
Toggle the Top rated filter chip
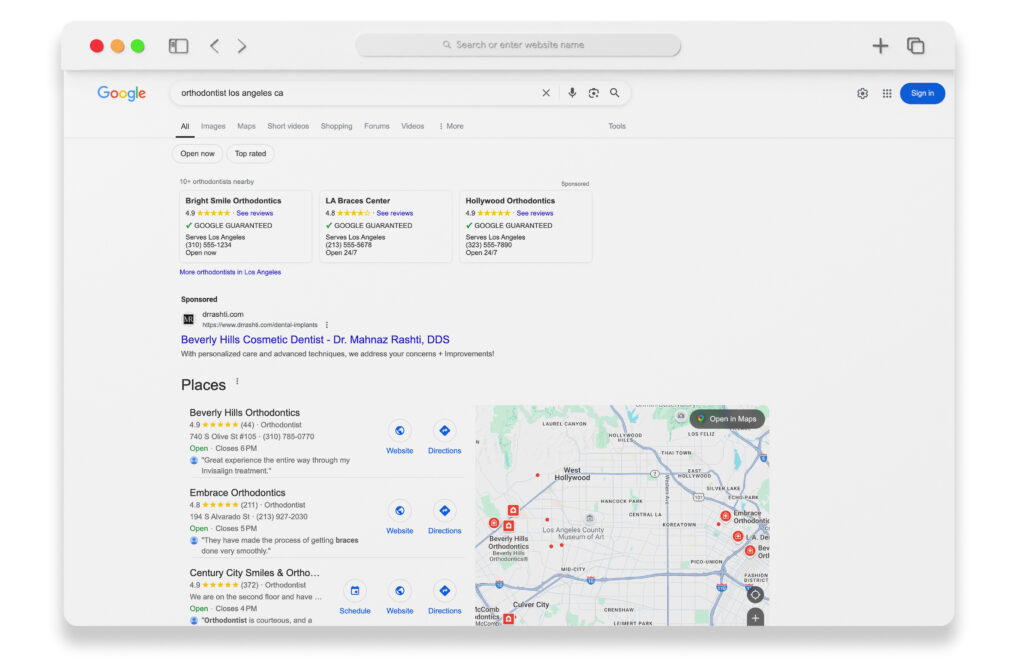point(251,154)
